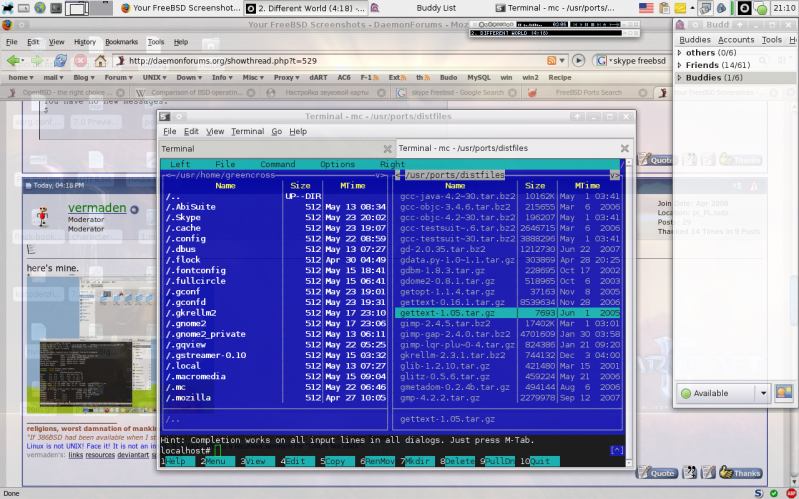The image size is (799, 499).
Task: Open the Terminal menu in terminal window
Action: tap(247, 131)
